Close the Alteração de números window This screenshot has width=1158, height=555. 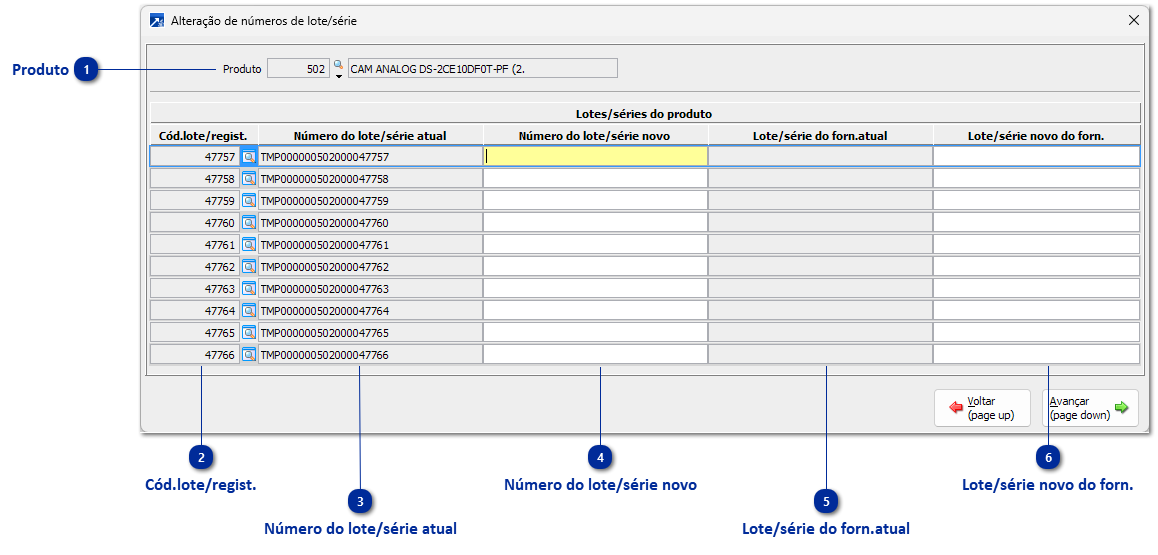(x=1134, y=21)
